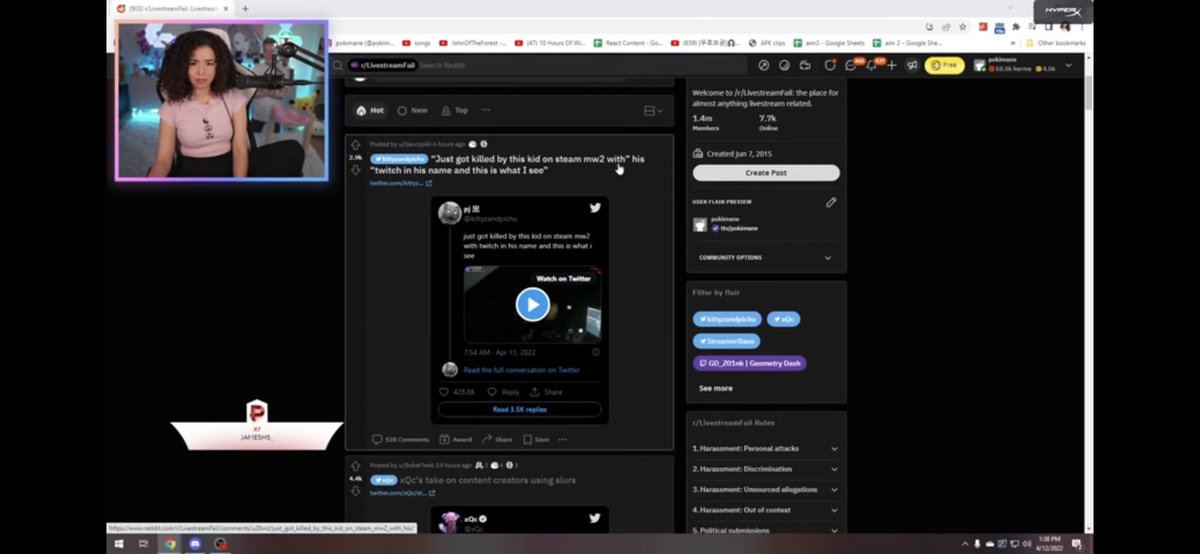Click Read 3.5K replies button
This screenshot has height=554, width=1200.
pyautogui.click(x=520, y=409)
